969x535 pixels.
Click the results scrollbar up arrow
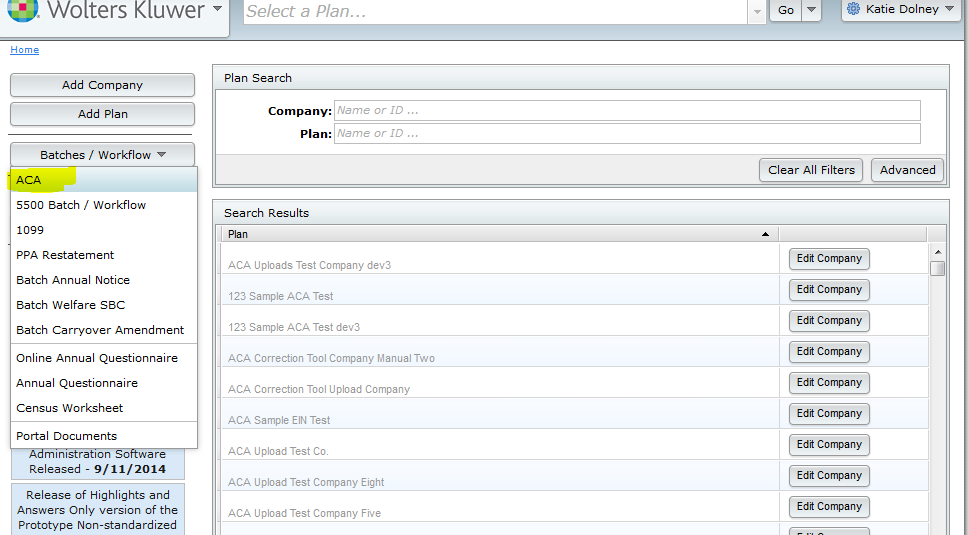937,251
